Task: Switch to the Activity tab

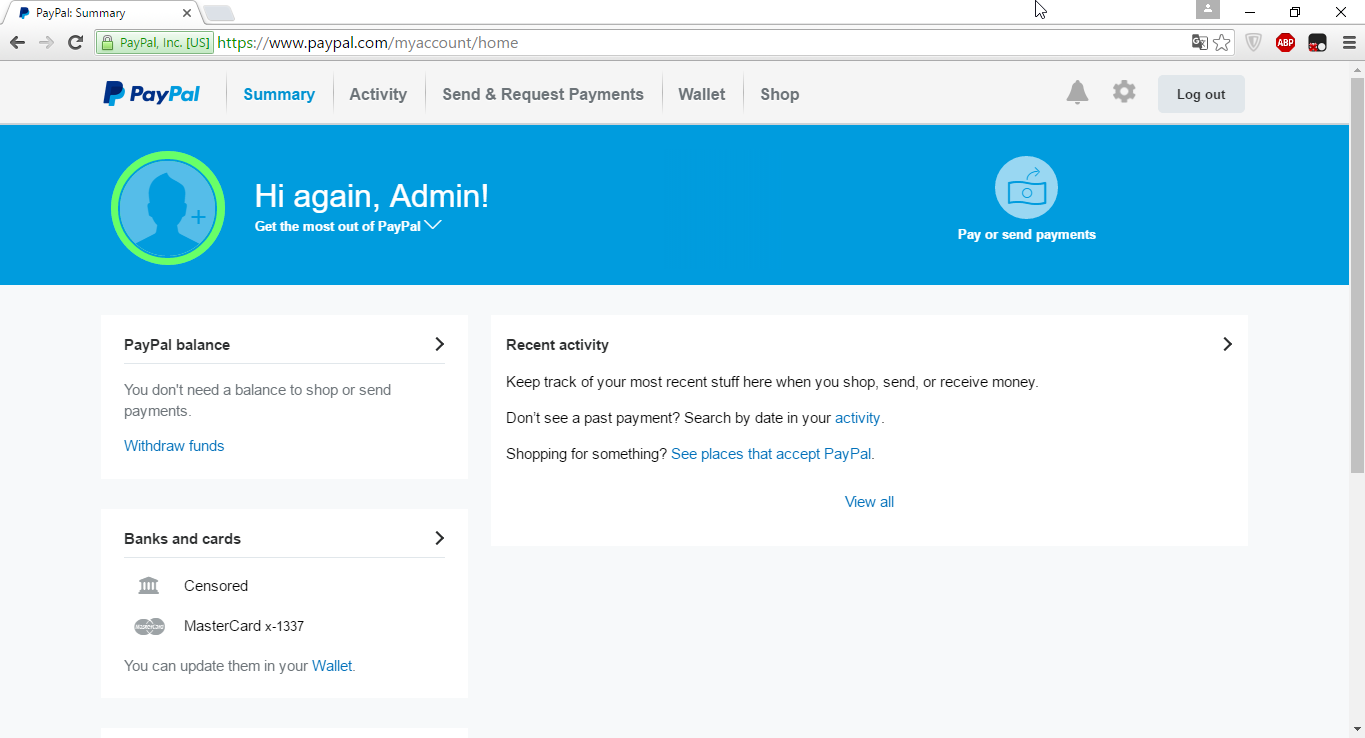Action: click(x=378, y=93)
